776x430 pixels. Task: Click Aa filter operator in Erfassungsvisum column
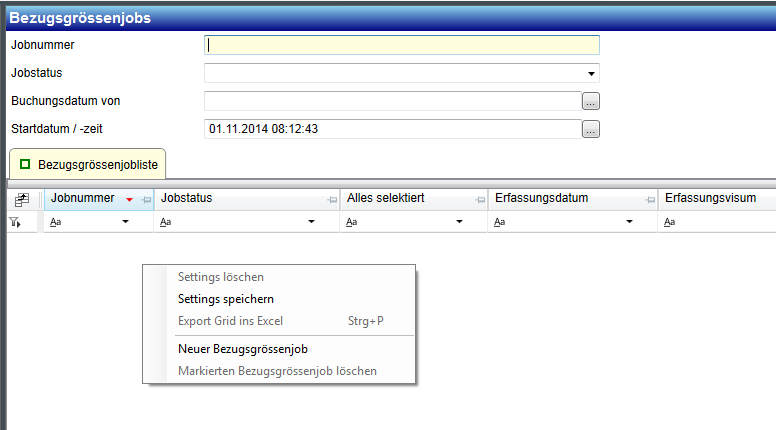pyautogui.click(x=670, y=222)
